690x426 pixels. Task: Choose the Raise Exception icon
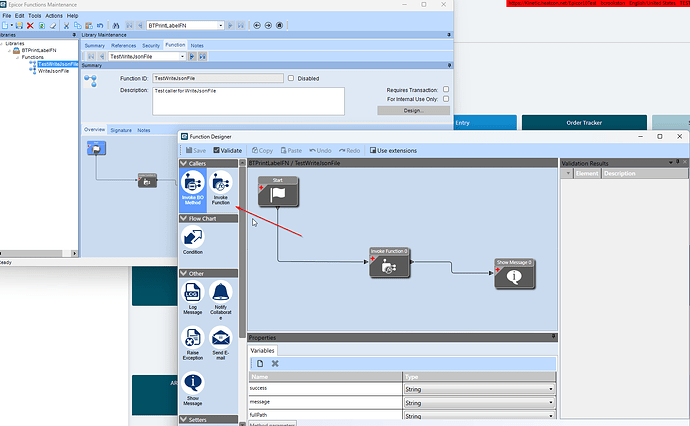click(193, 343)
